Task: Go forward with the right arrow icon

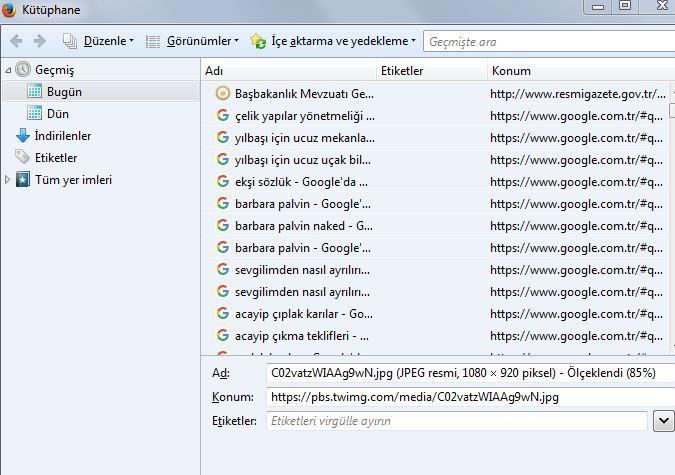Action: 40,41
